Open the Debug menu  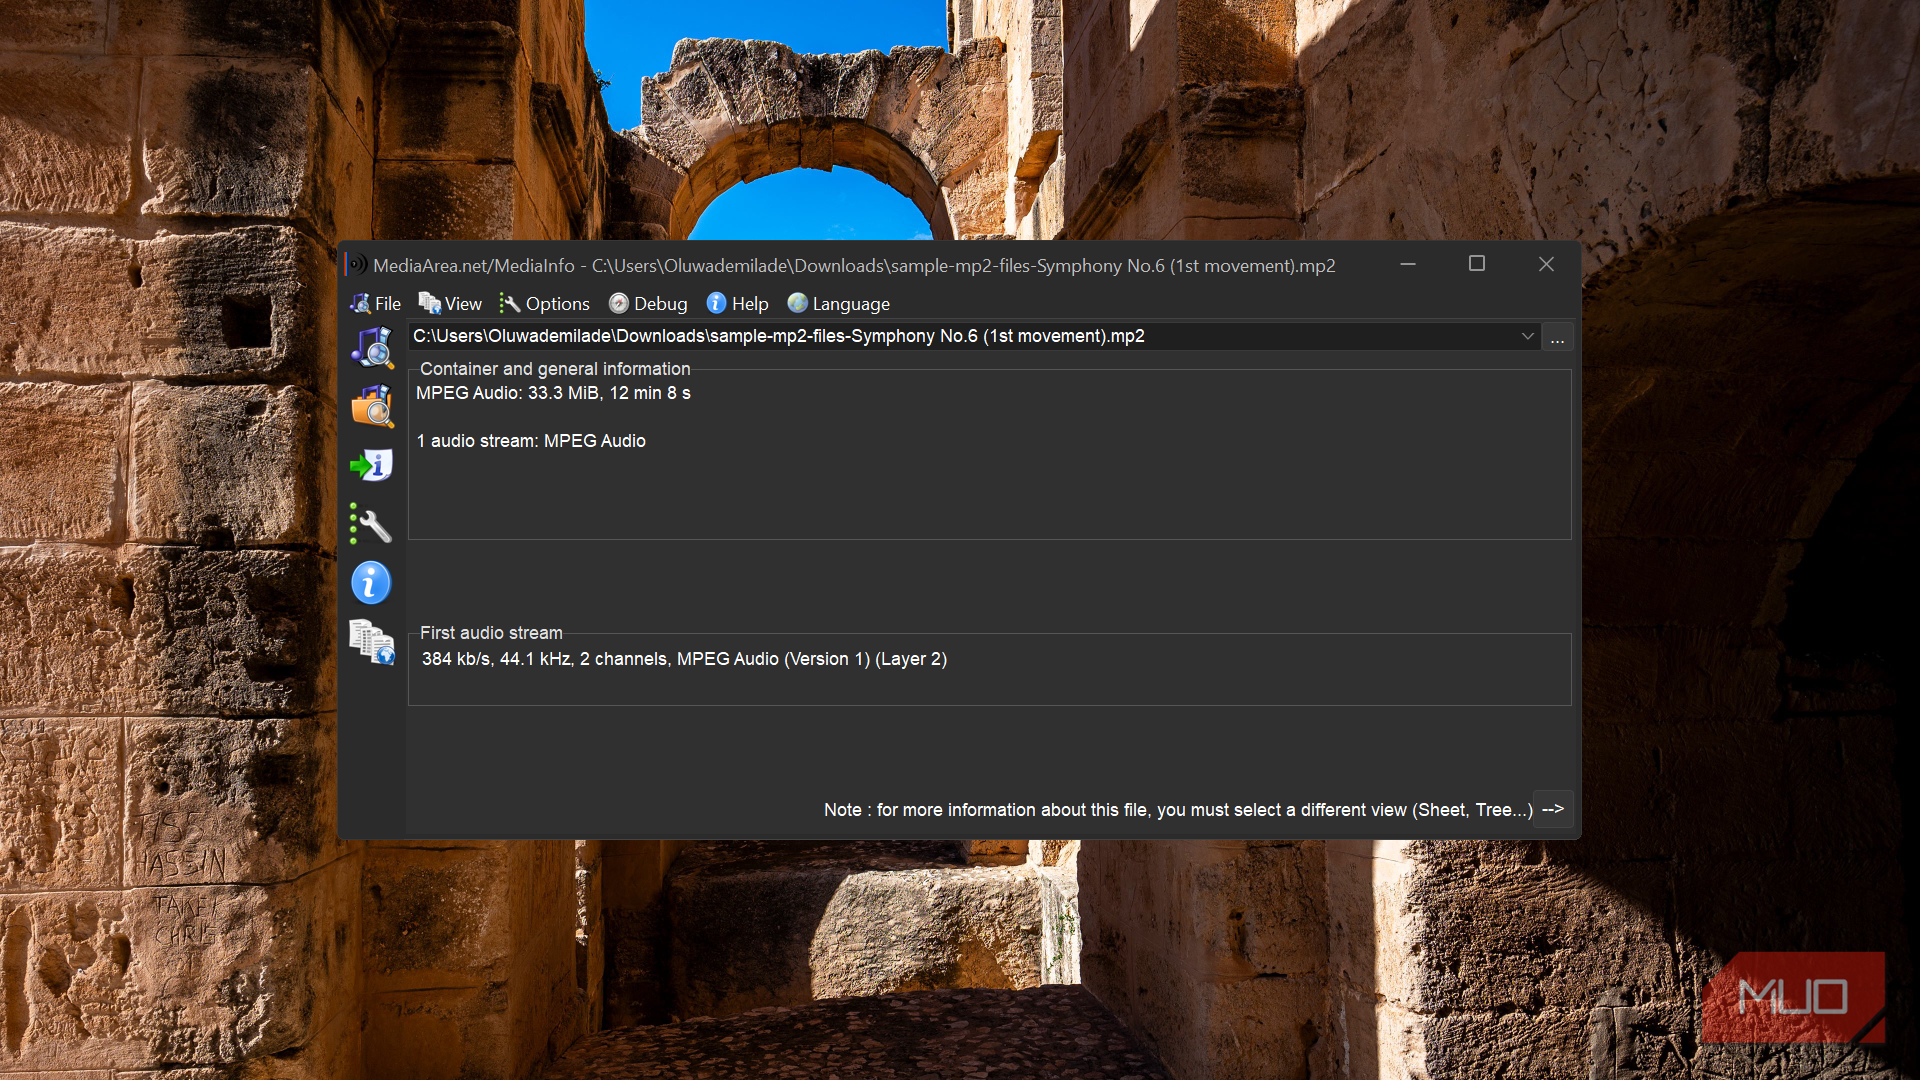648,303
